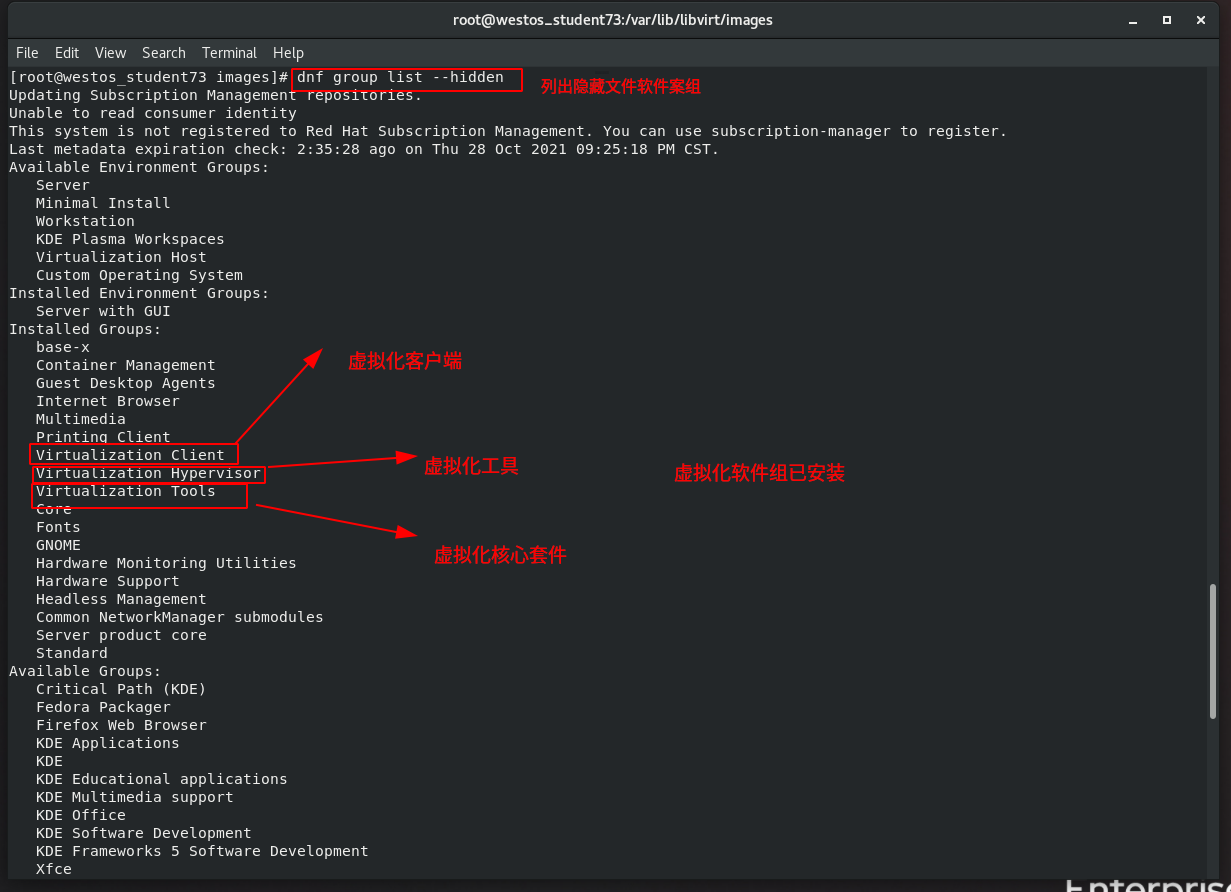Click the 'Multimedia' group line

81,419
